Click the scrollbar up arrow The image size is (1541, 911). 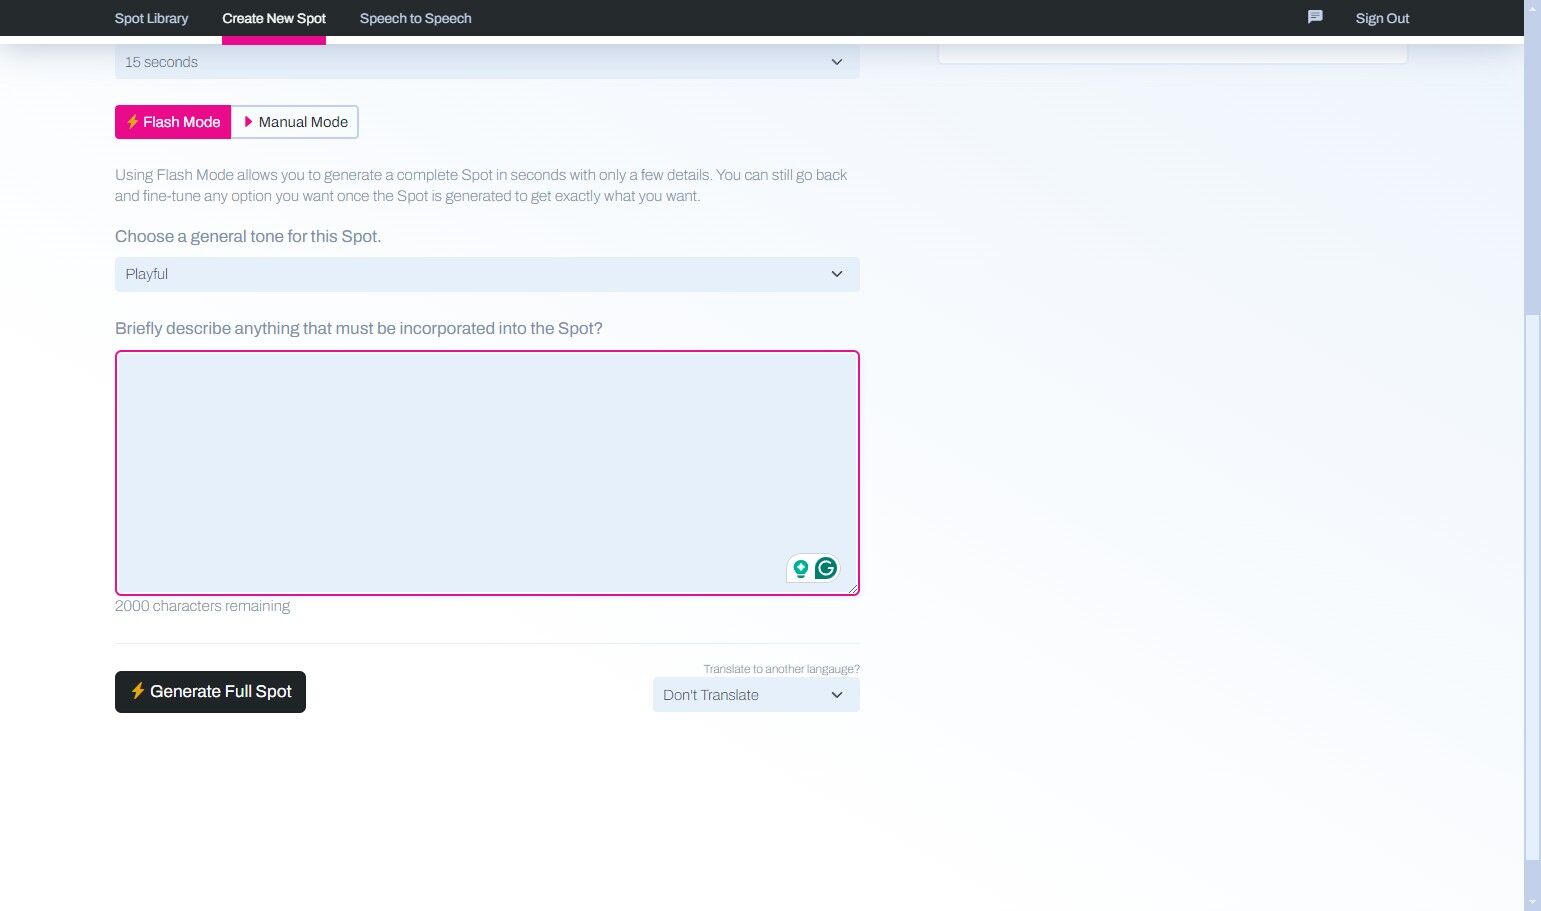[x=1532, y=8]
